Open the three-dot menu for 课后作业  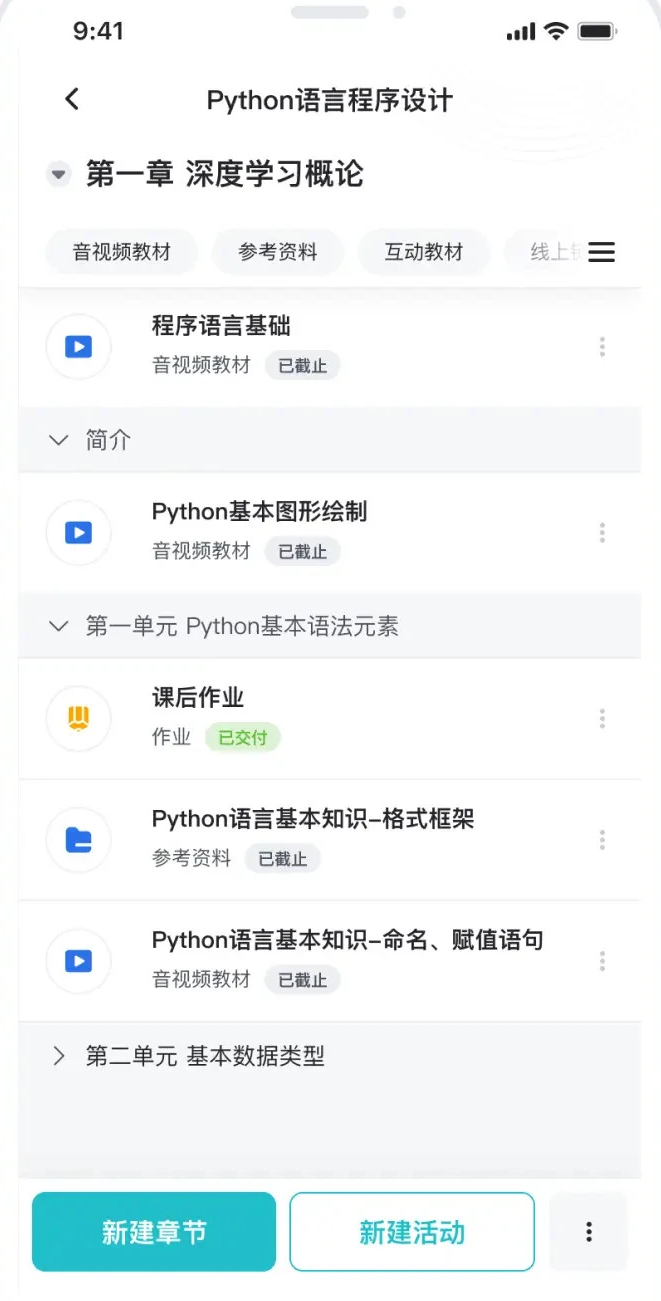[602, 718]
